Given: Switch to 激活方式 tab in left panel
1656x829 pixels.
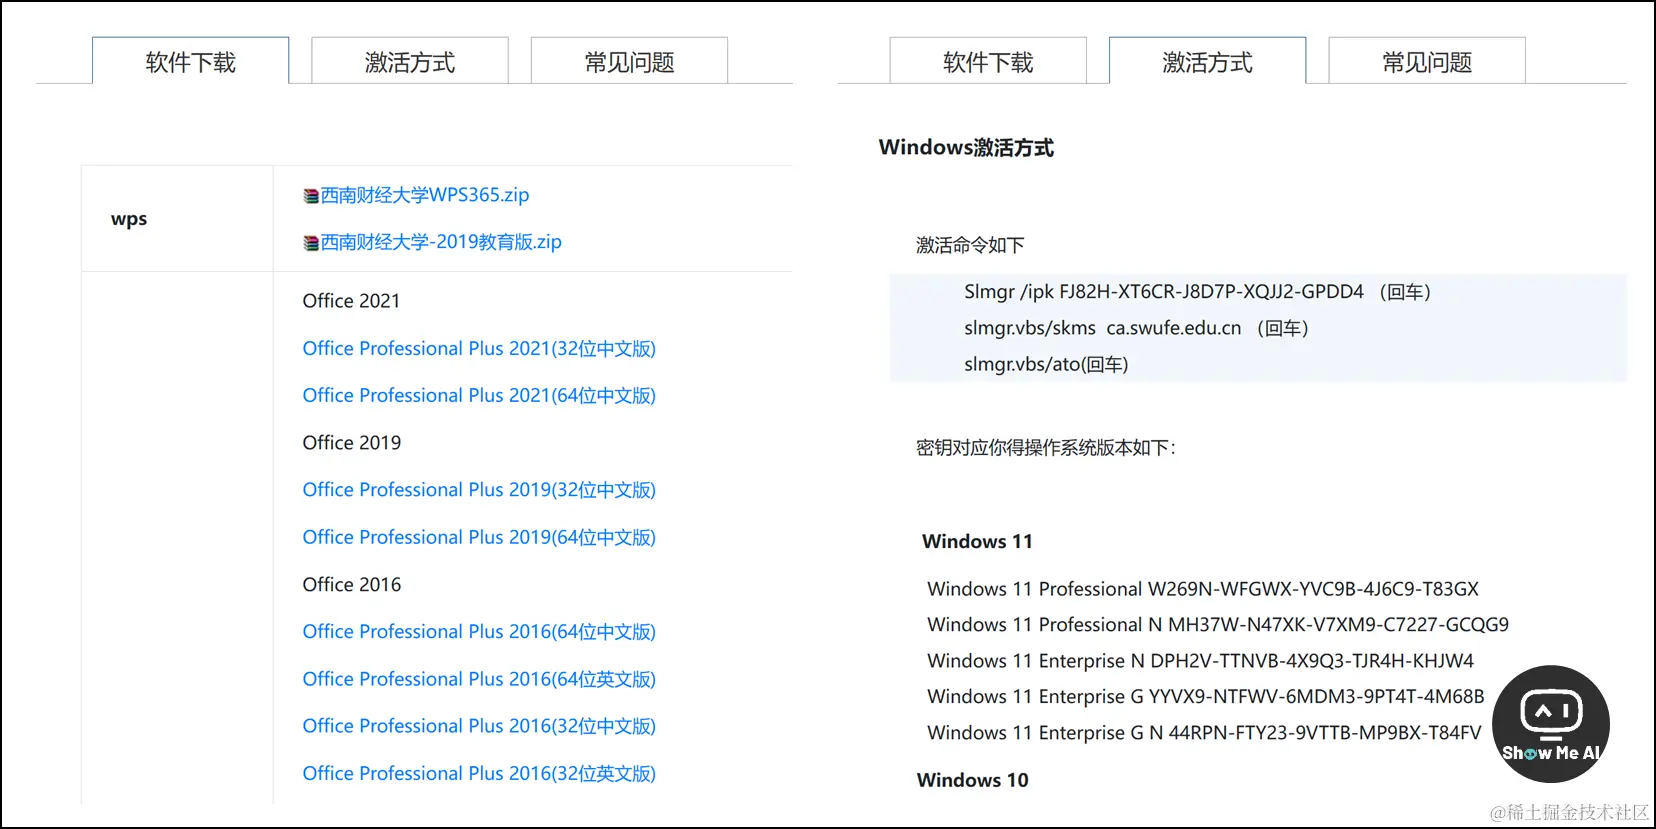Looking at the screenshot, I should pyautogui.click(x=410, y=61).
